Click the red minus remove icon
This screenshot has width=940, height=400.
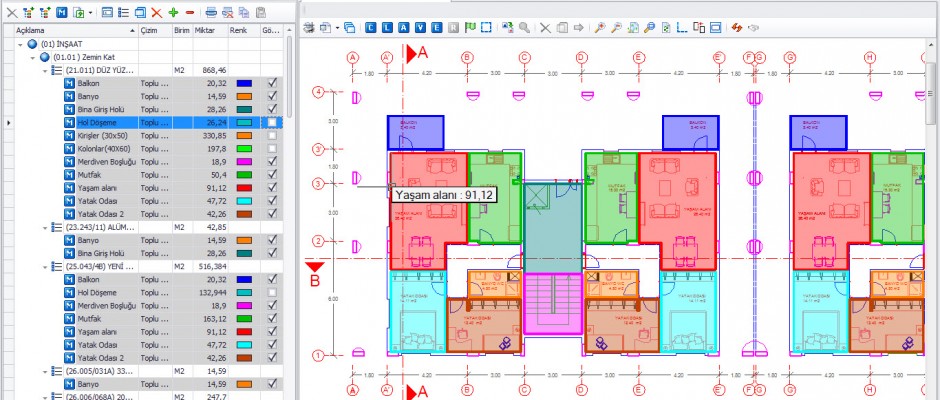pyautogui.click(x=190, y=12)
